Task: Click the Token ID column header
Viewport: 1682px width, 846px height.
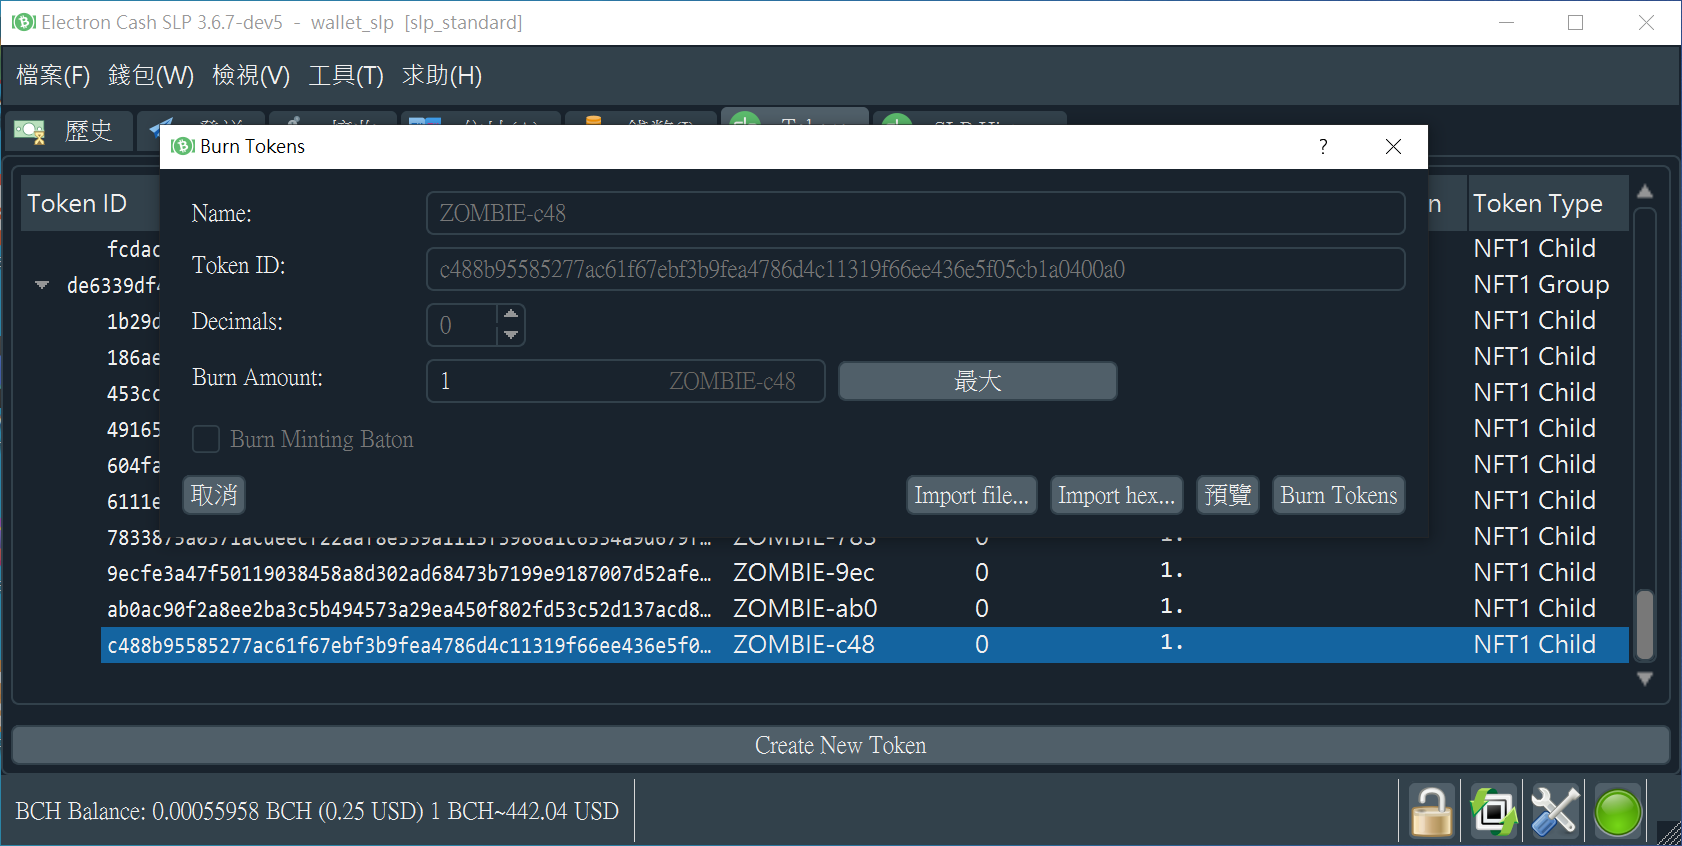Action: 90,203
